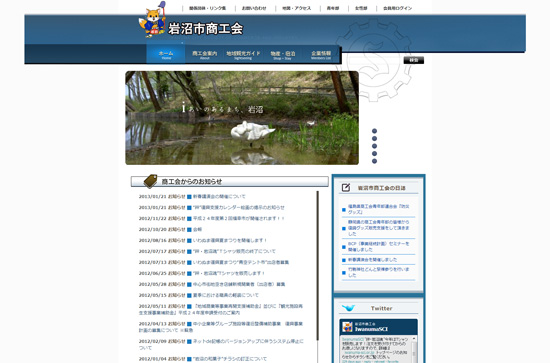
Task: Show the second banner slide via its dot
Action: point(374,139)
